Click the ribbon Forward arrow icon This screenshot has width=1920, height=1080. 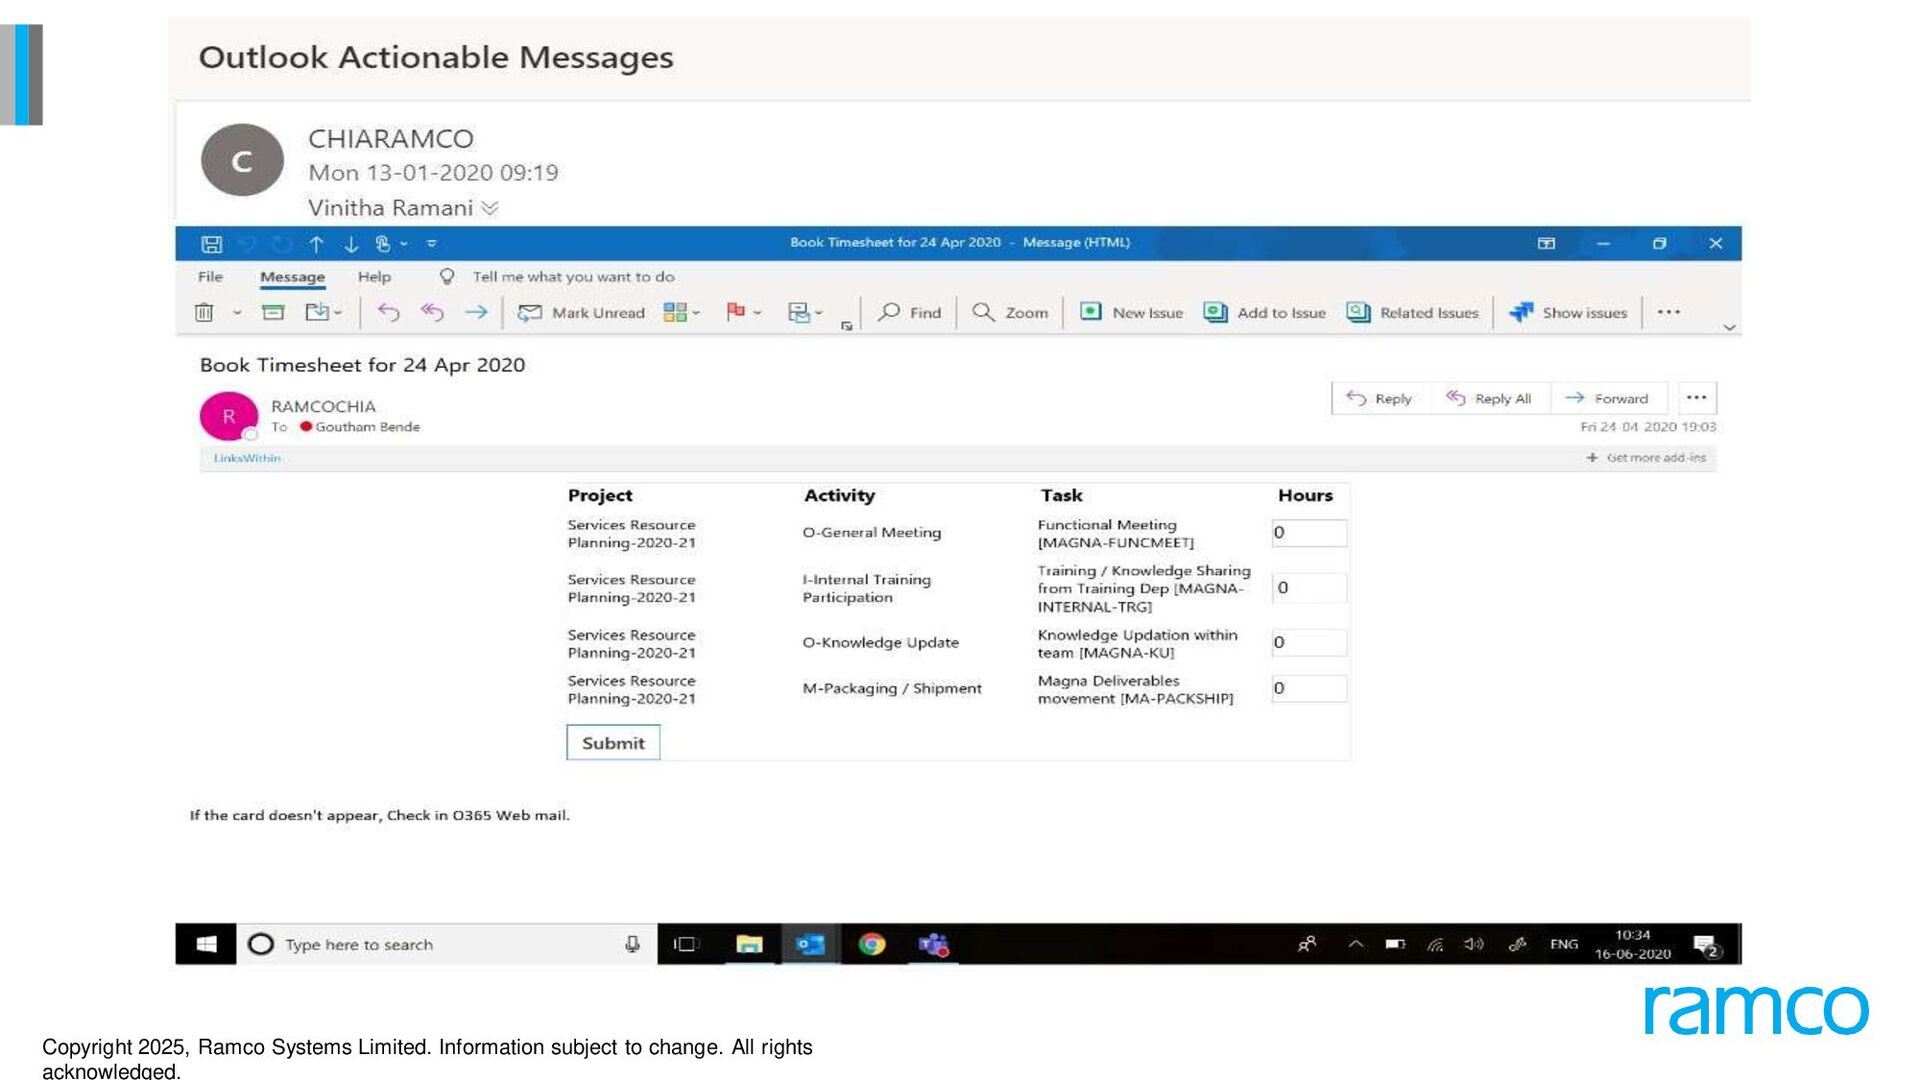[476, 312]
